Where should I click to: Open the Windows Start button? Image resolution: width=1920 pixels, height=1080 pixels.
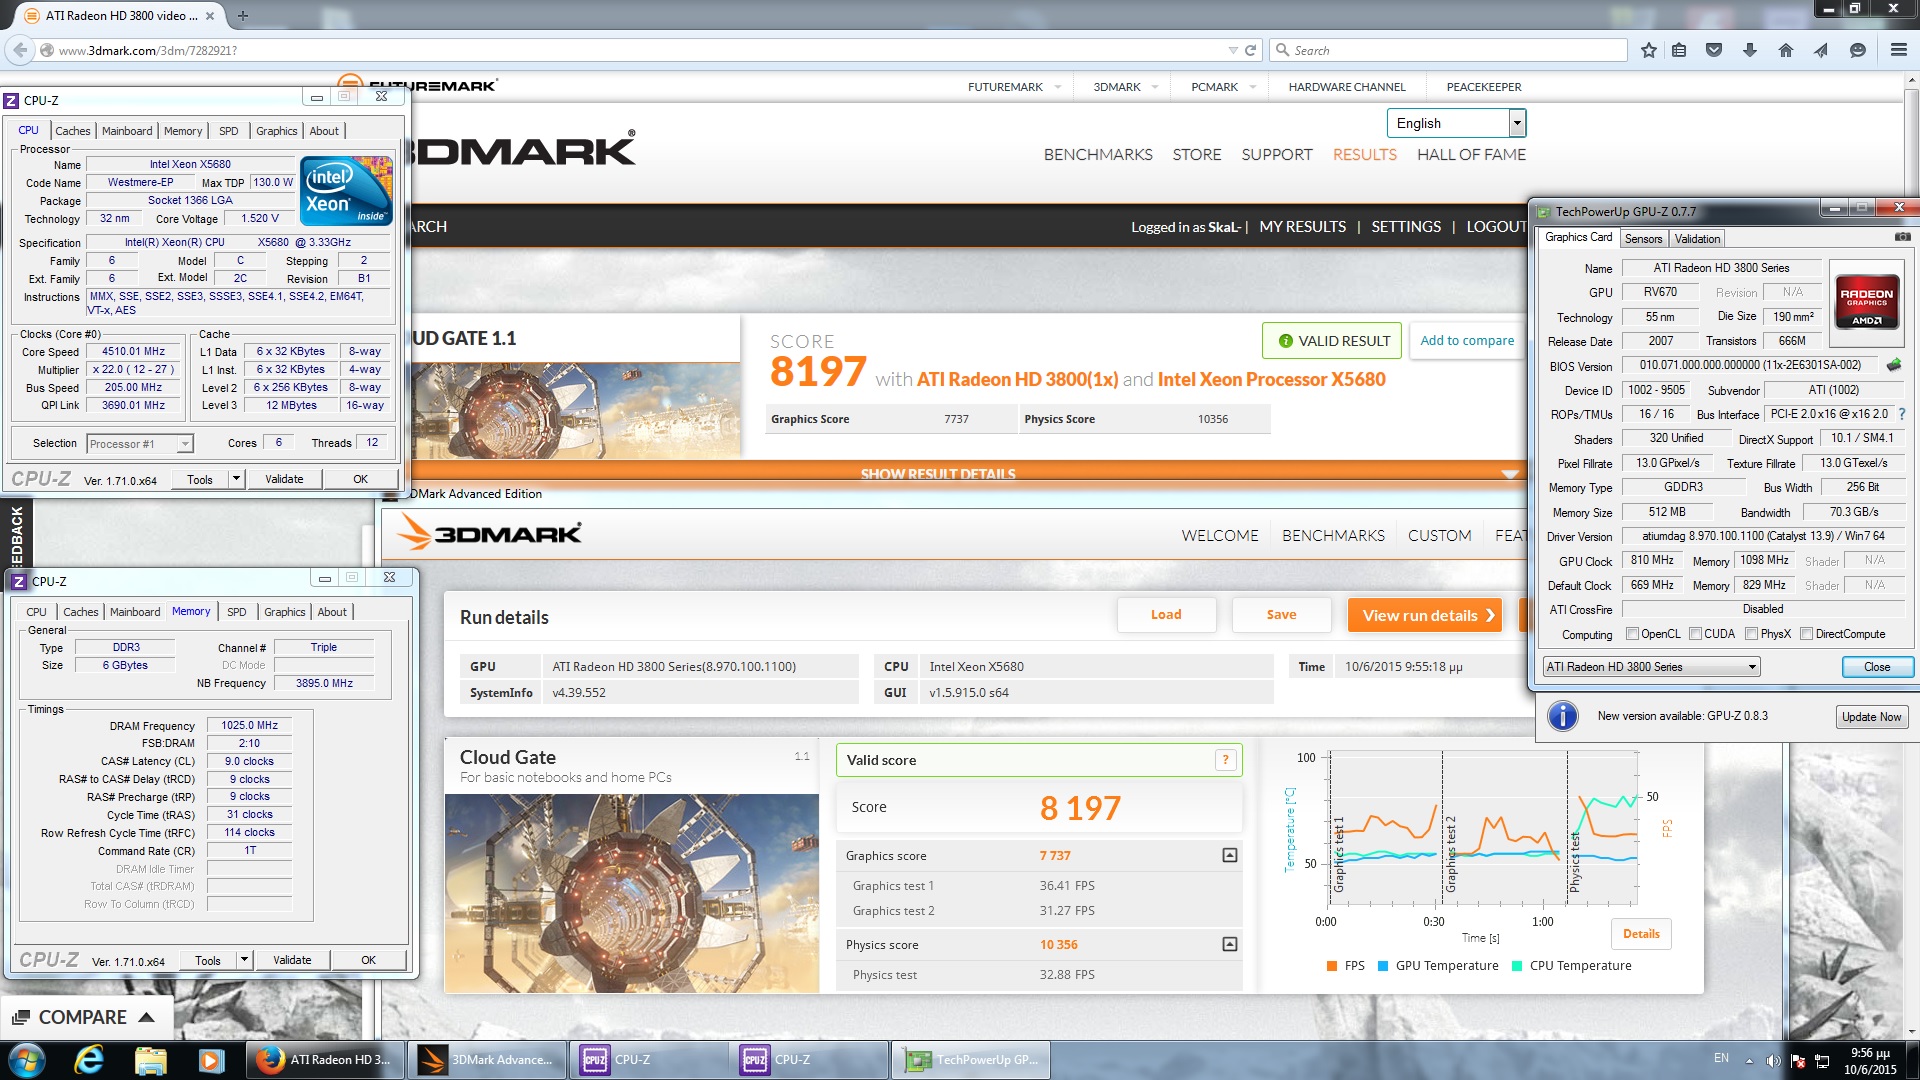(27, 1060)
